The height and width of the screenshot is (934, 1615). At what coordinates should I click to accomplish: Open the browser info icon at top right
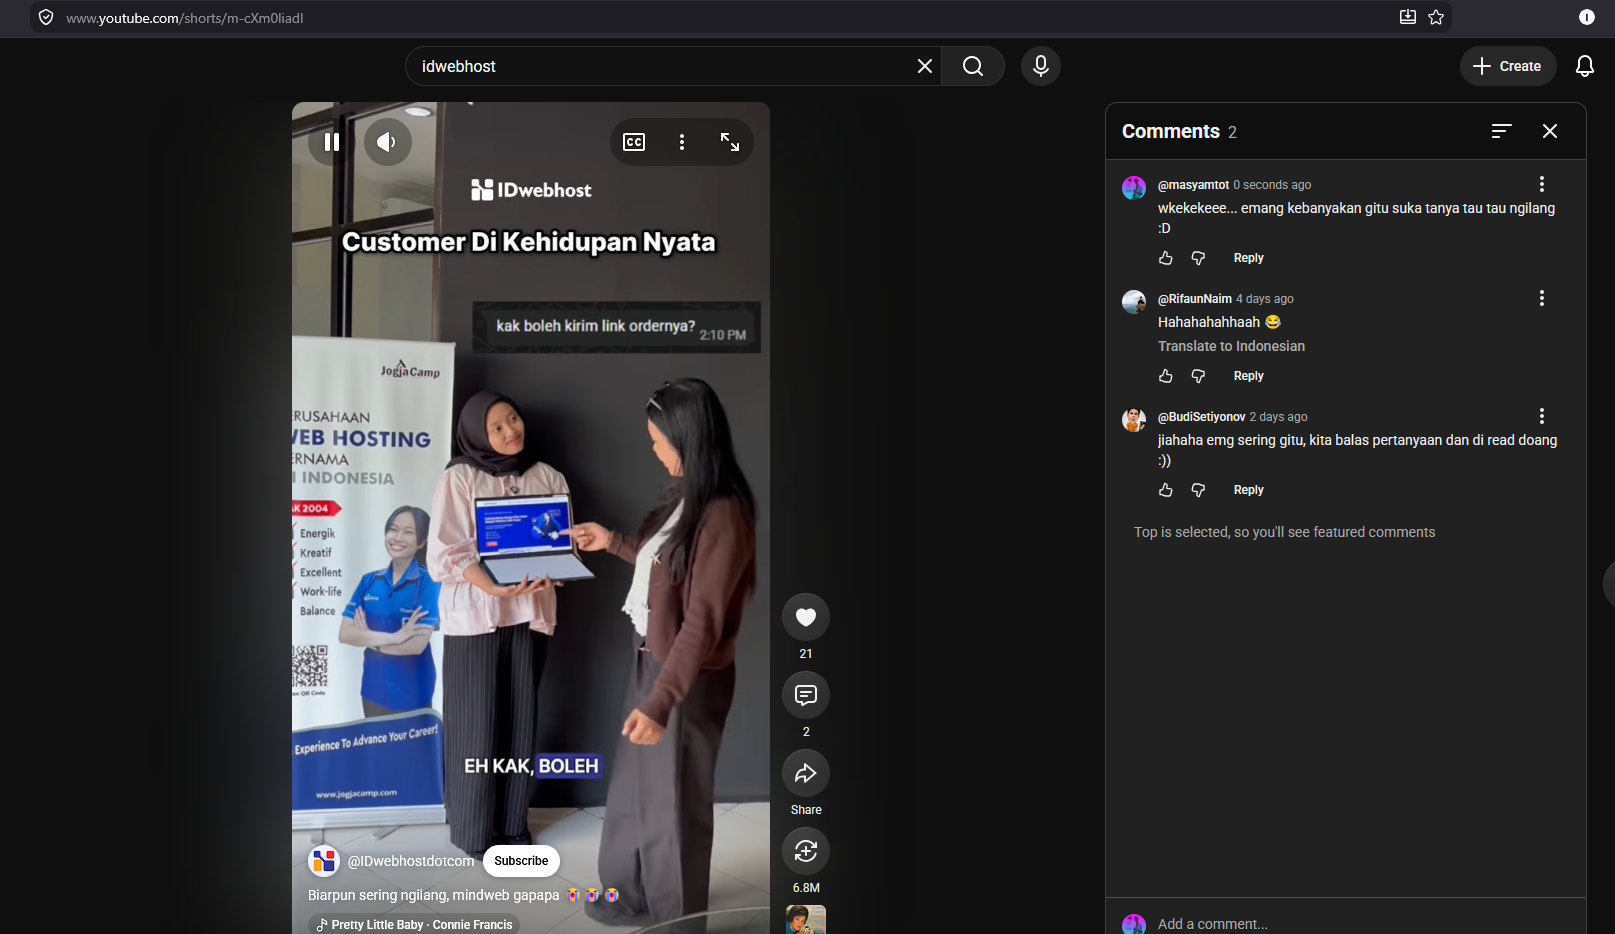coord(1587,17)
